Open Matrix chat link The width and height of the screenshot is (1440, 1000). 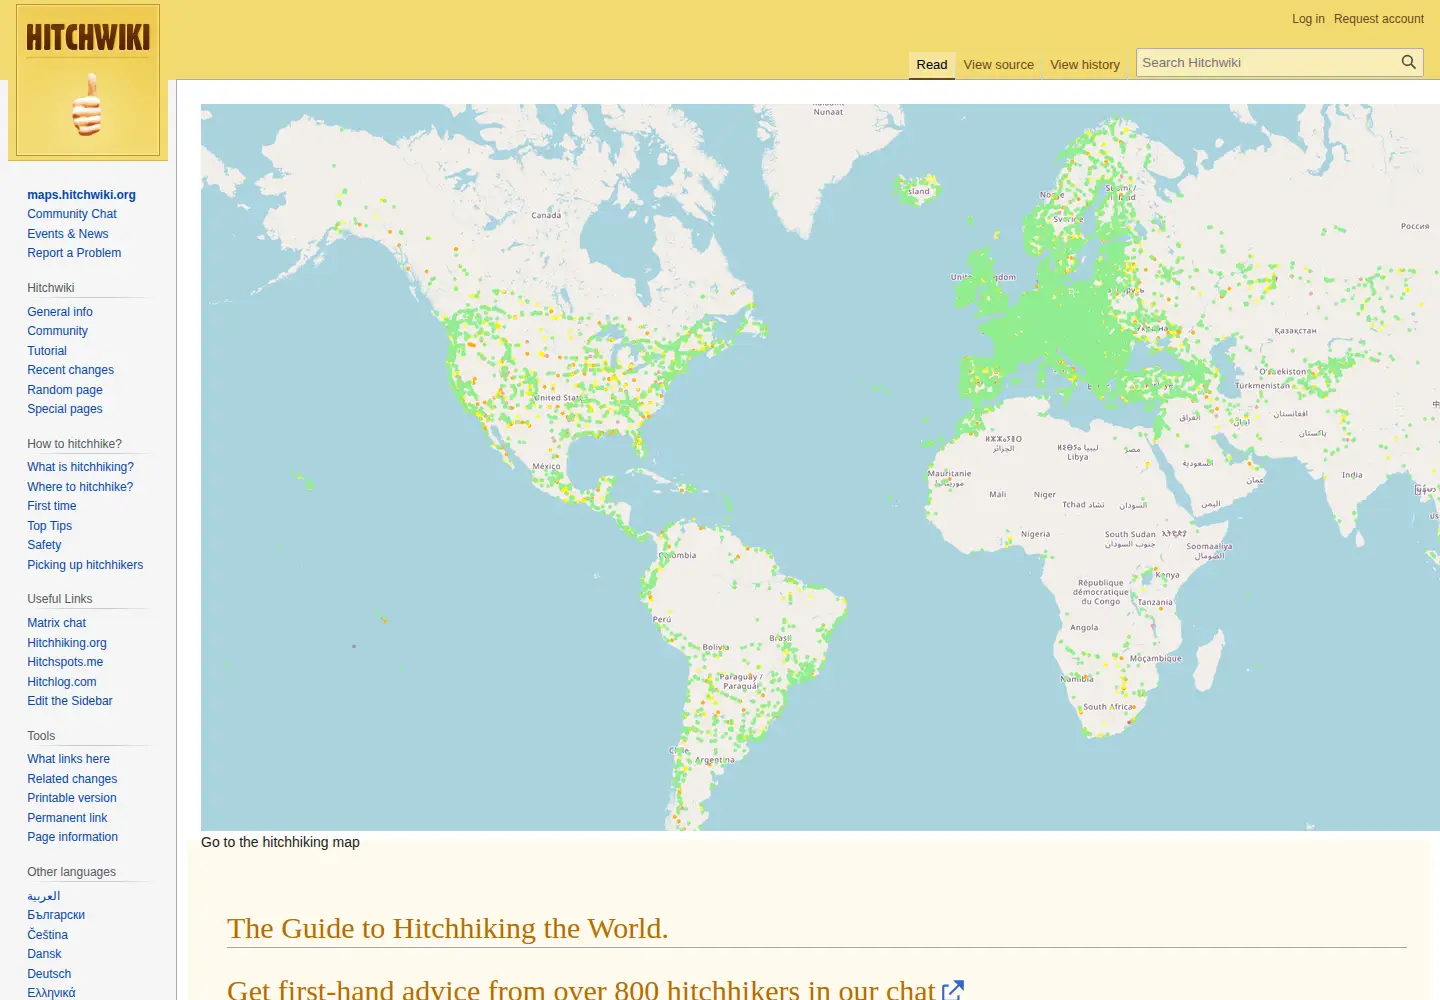tap(56, 623)
